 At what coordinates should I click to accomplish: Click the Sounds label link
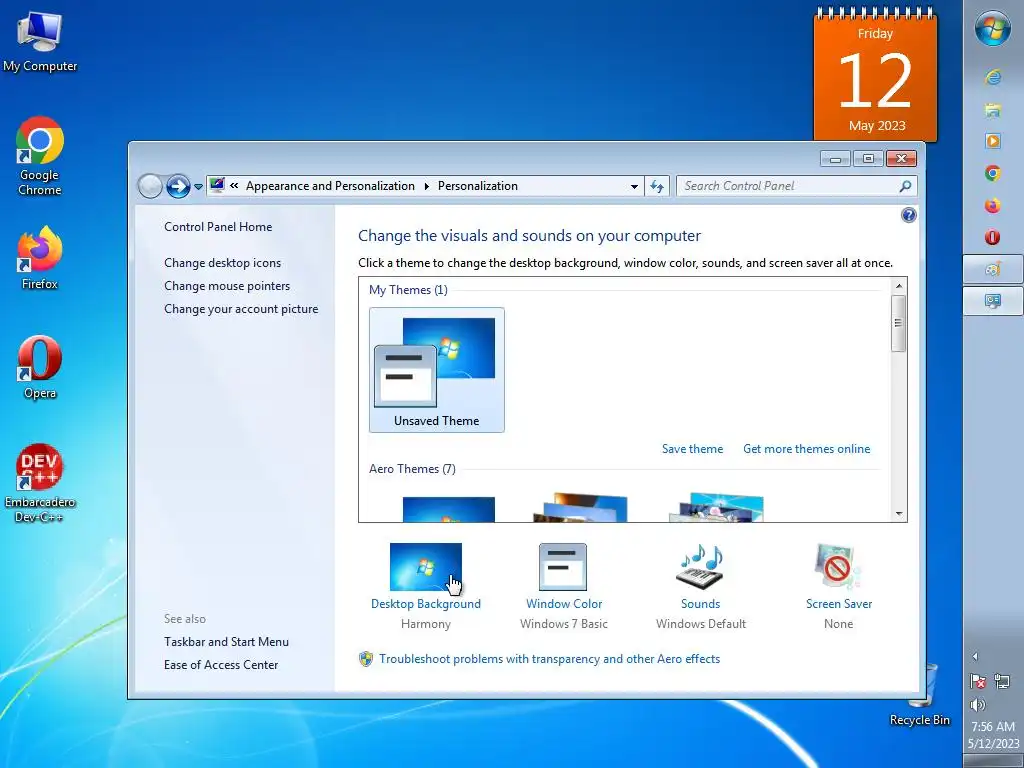701,604
